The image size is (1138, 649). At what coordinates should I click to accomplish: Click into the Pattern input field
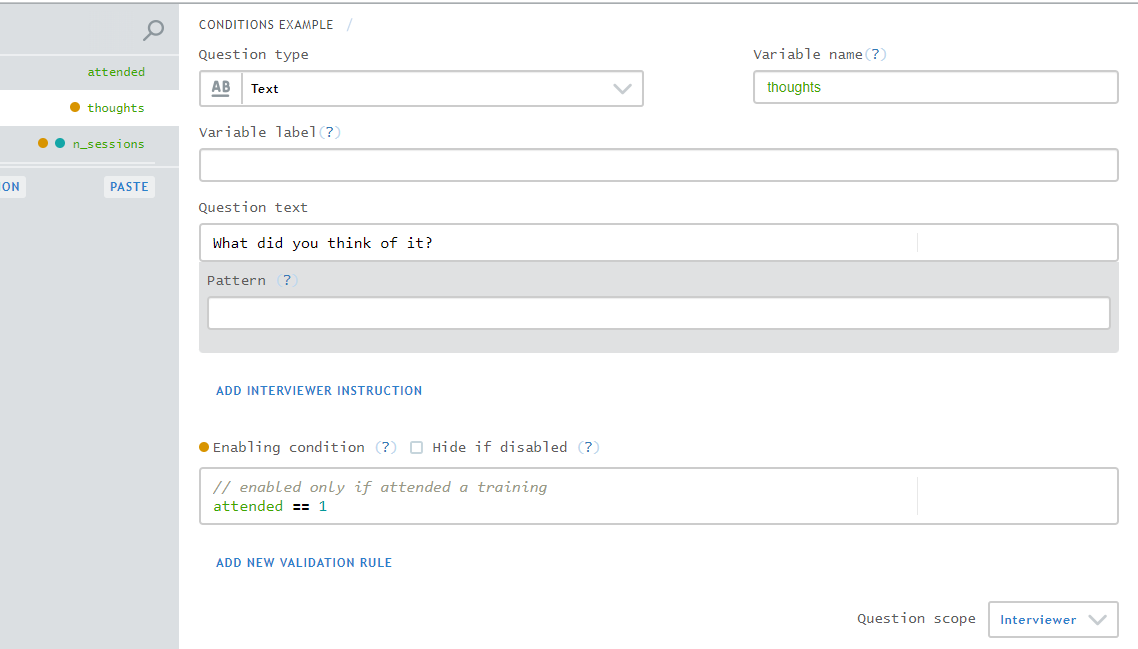pos(658,313)
